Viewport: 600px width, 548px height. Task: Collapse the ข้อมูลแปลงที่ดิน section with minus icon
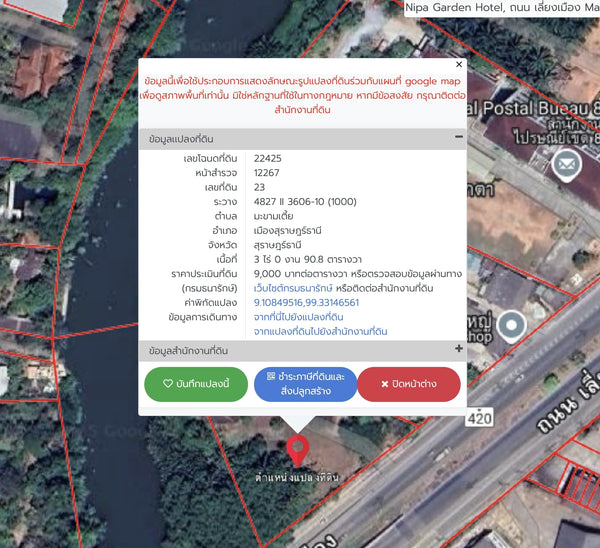click(459, 137)
